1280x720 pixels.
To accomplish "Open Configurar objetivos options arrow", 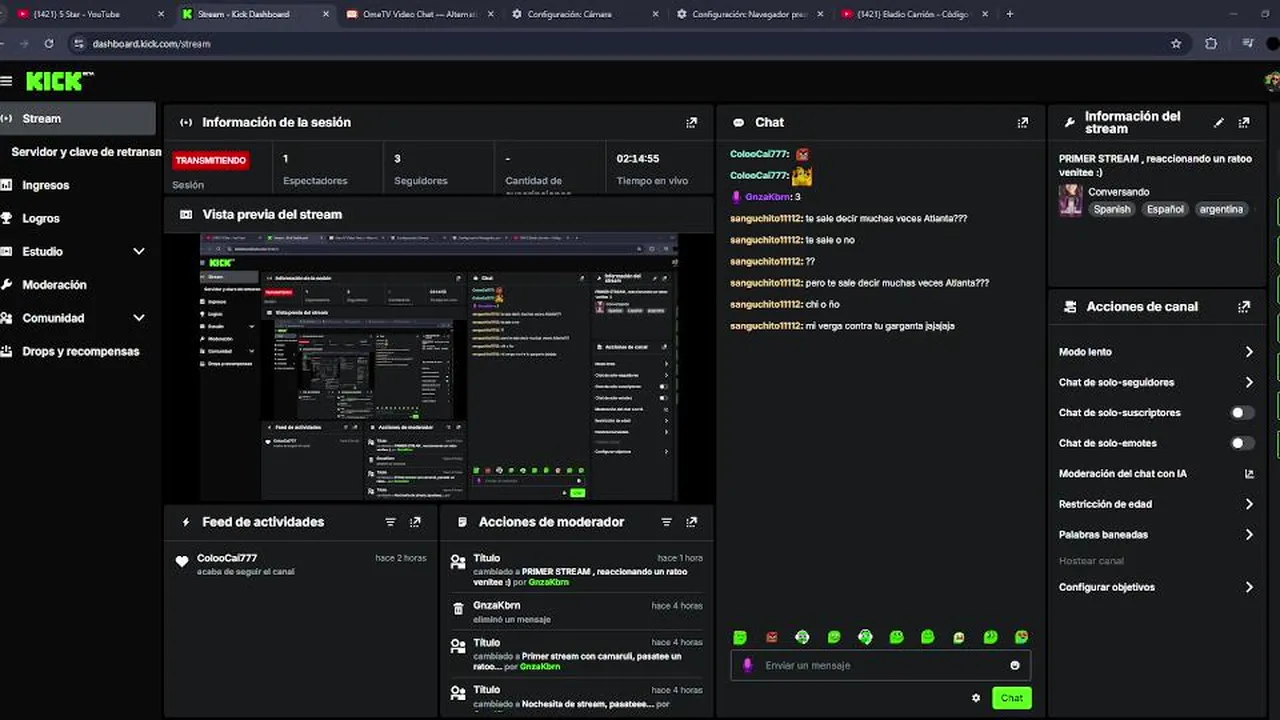I will click(x=1249, y=587).
